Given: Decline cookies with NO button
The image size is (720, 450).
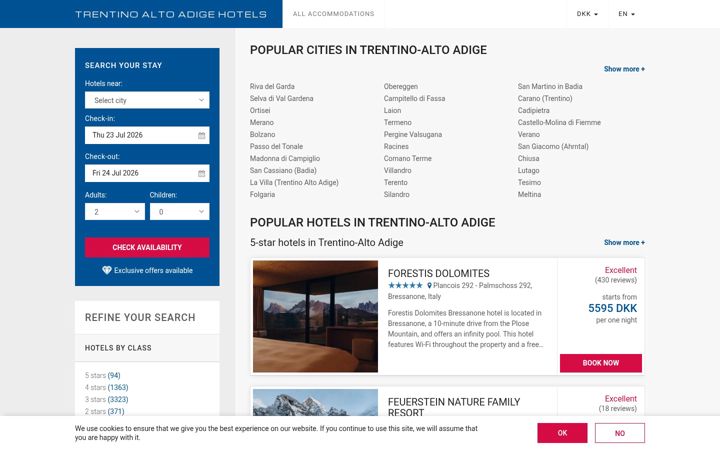Looking at the screenshot, I should click(619, 433).
